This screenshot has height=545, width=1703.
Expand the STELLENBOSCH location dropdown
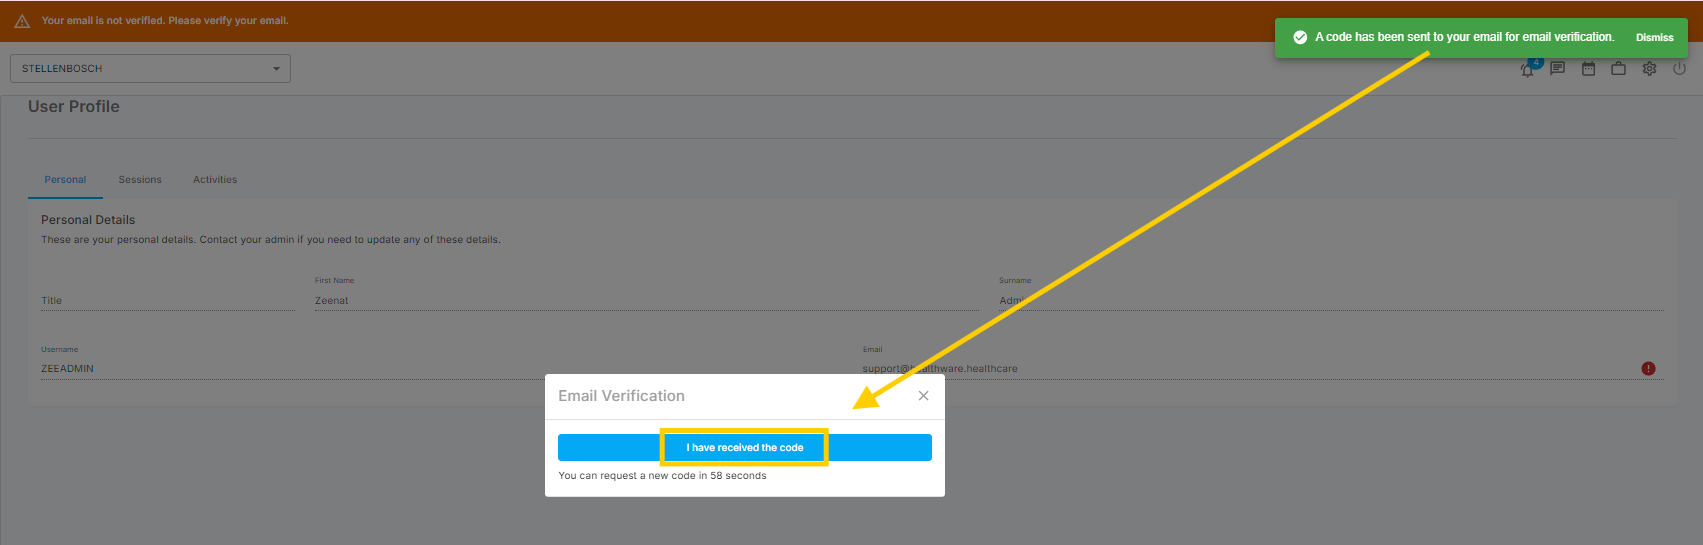150,69
